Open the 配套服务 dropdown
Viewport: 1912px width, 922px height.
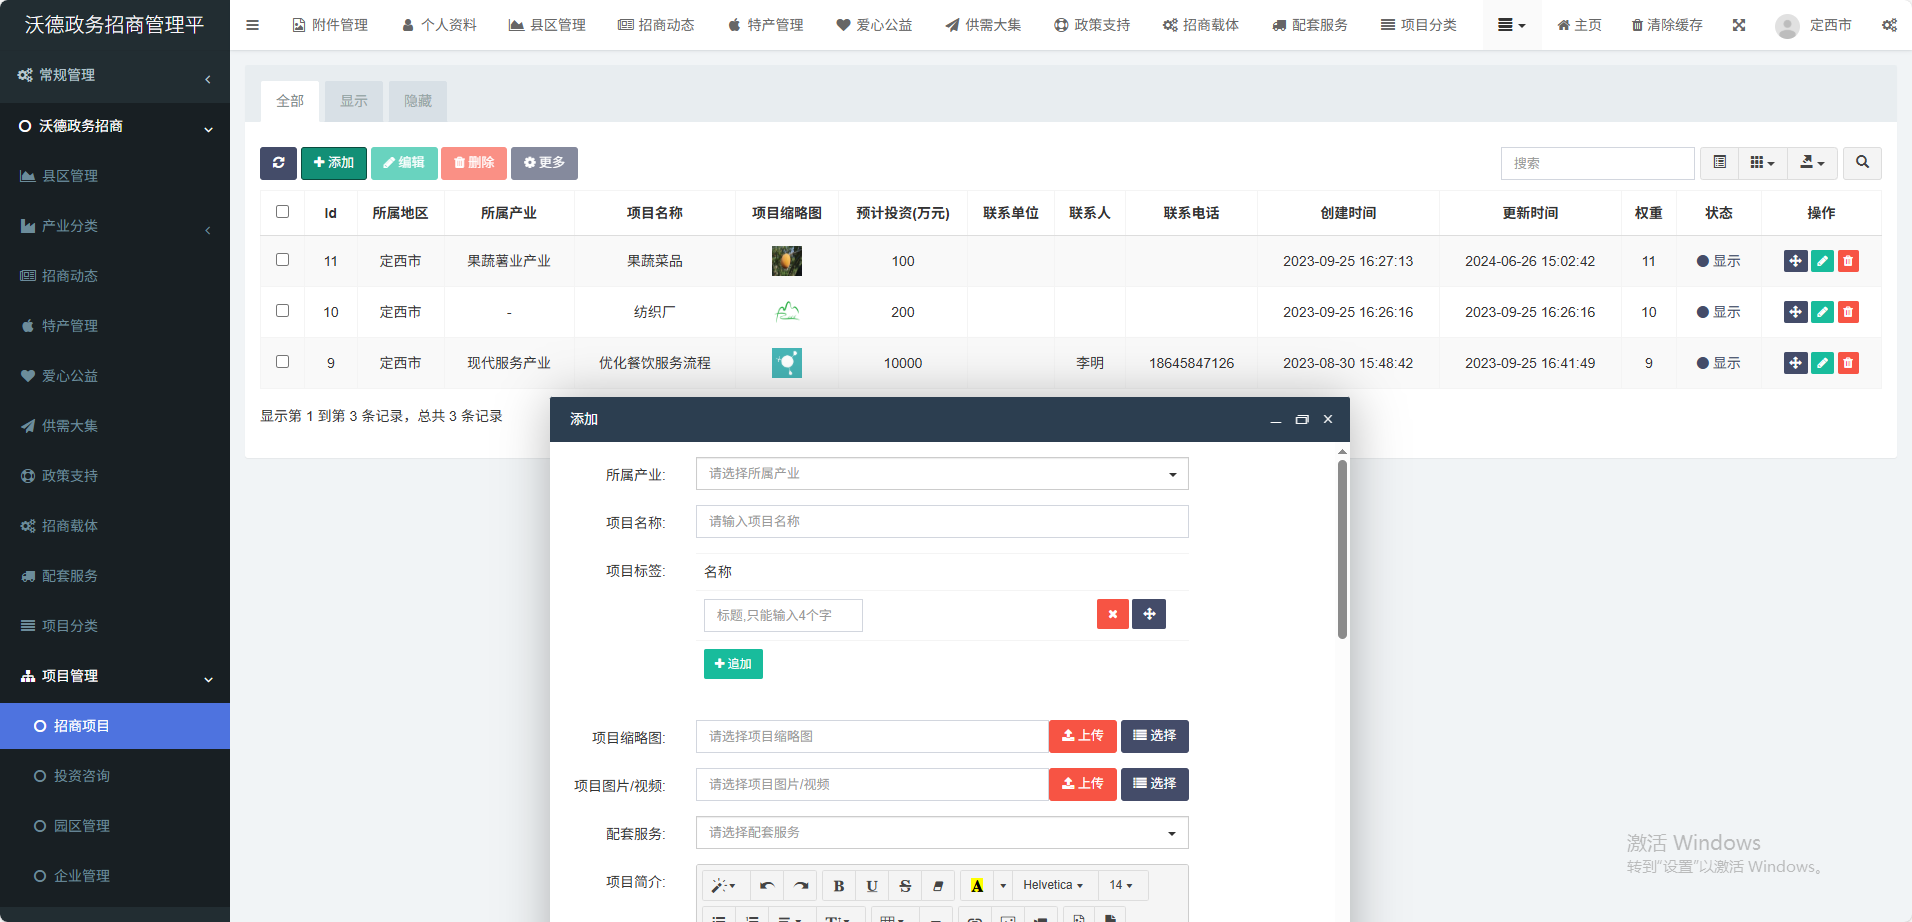[x=941, y=833]
